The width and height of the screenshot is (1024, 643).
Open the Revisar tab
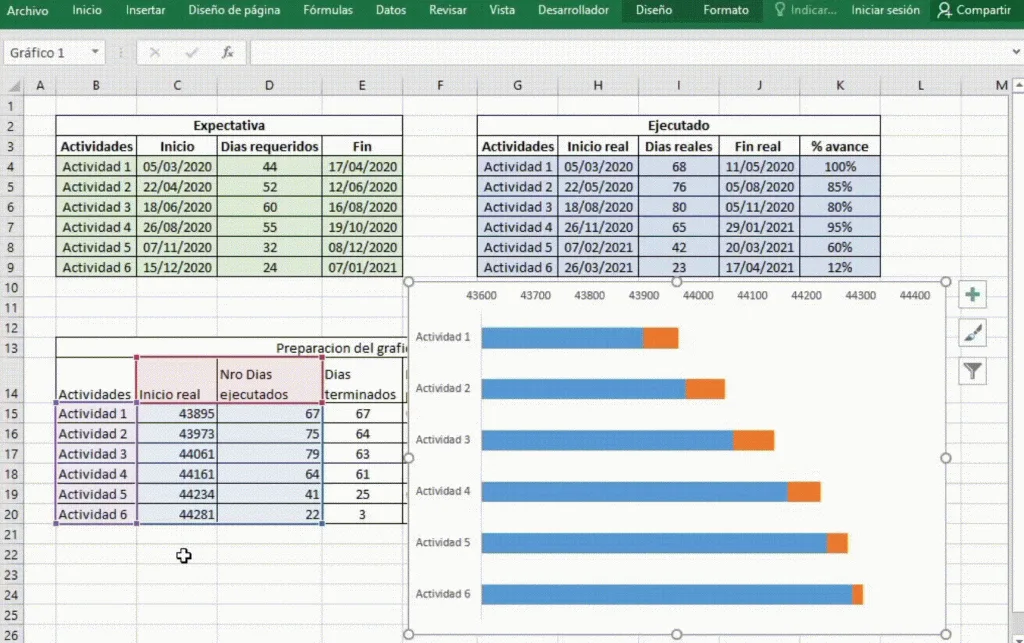447,10
